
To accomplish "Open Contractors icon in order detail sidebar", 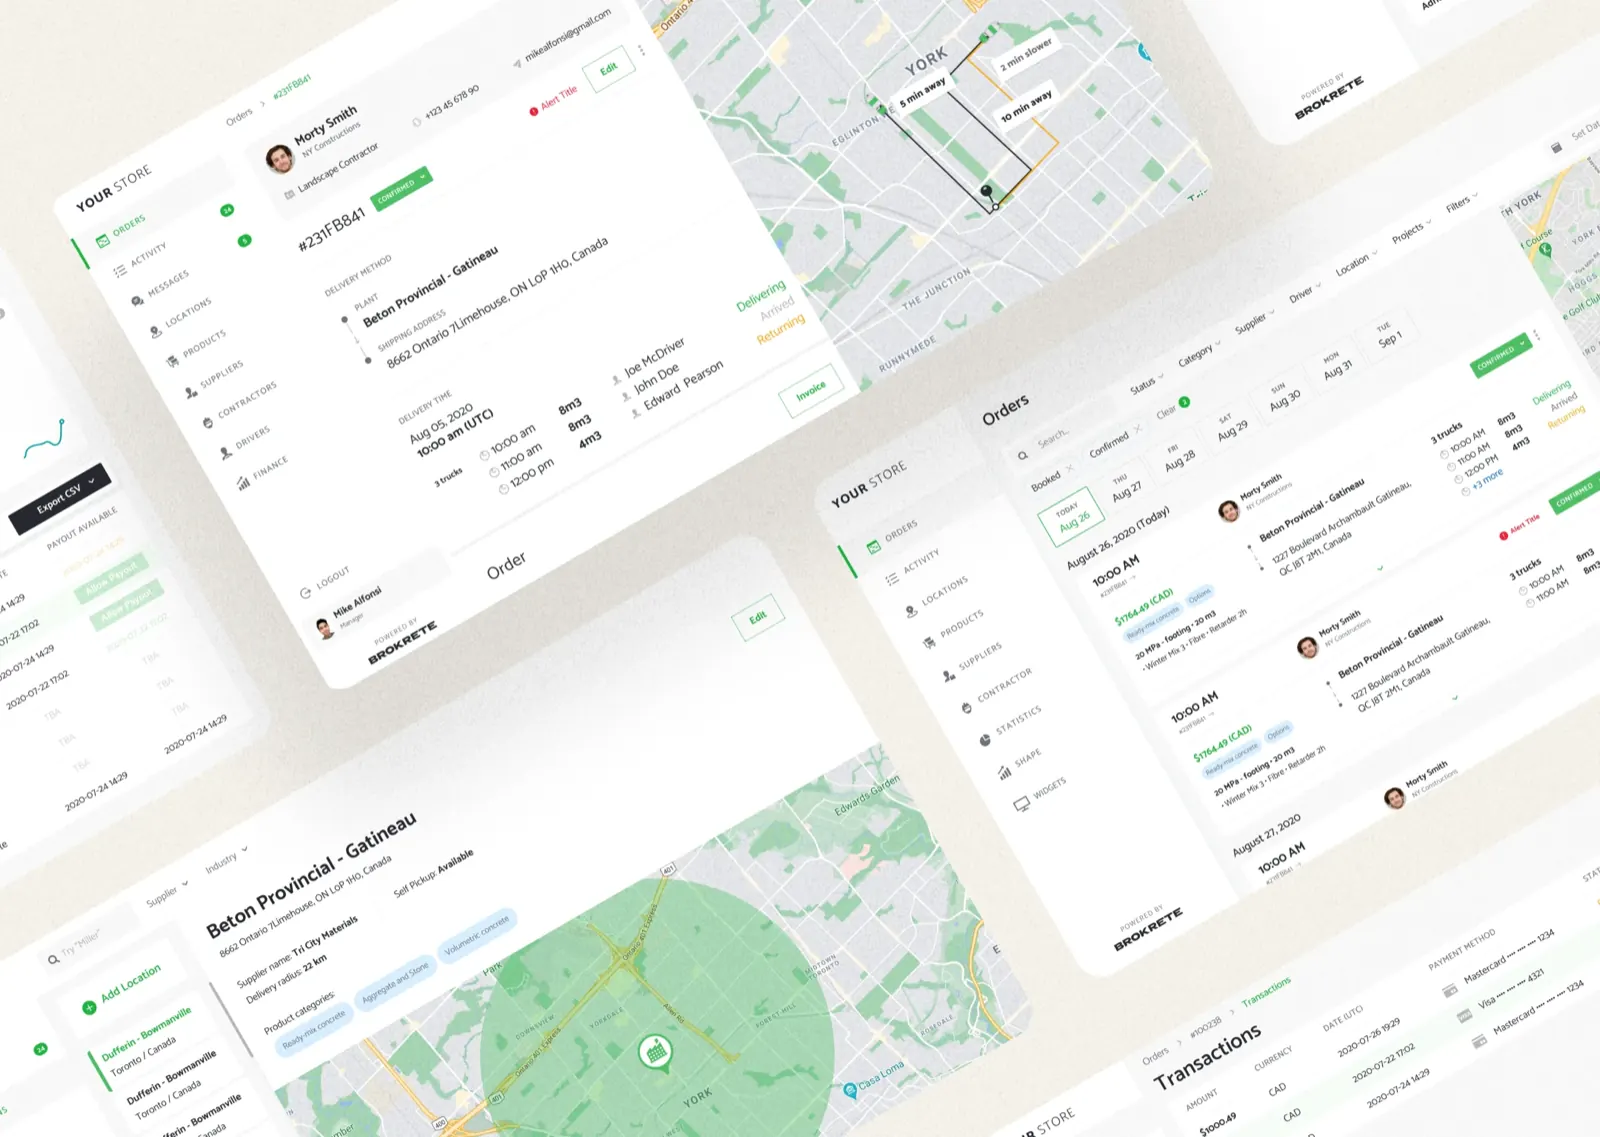I will [208, 423].
